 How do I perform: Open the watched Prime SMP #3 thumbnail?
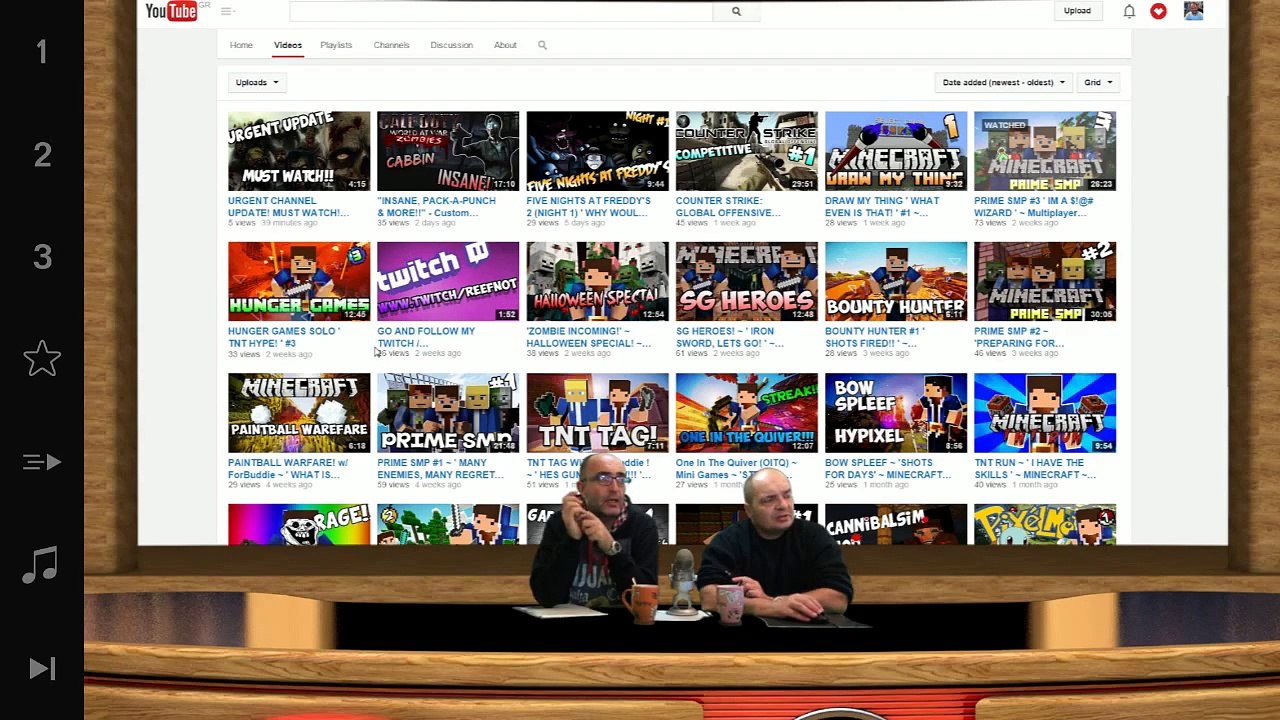click(x=1045, y=151)
